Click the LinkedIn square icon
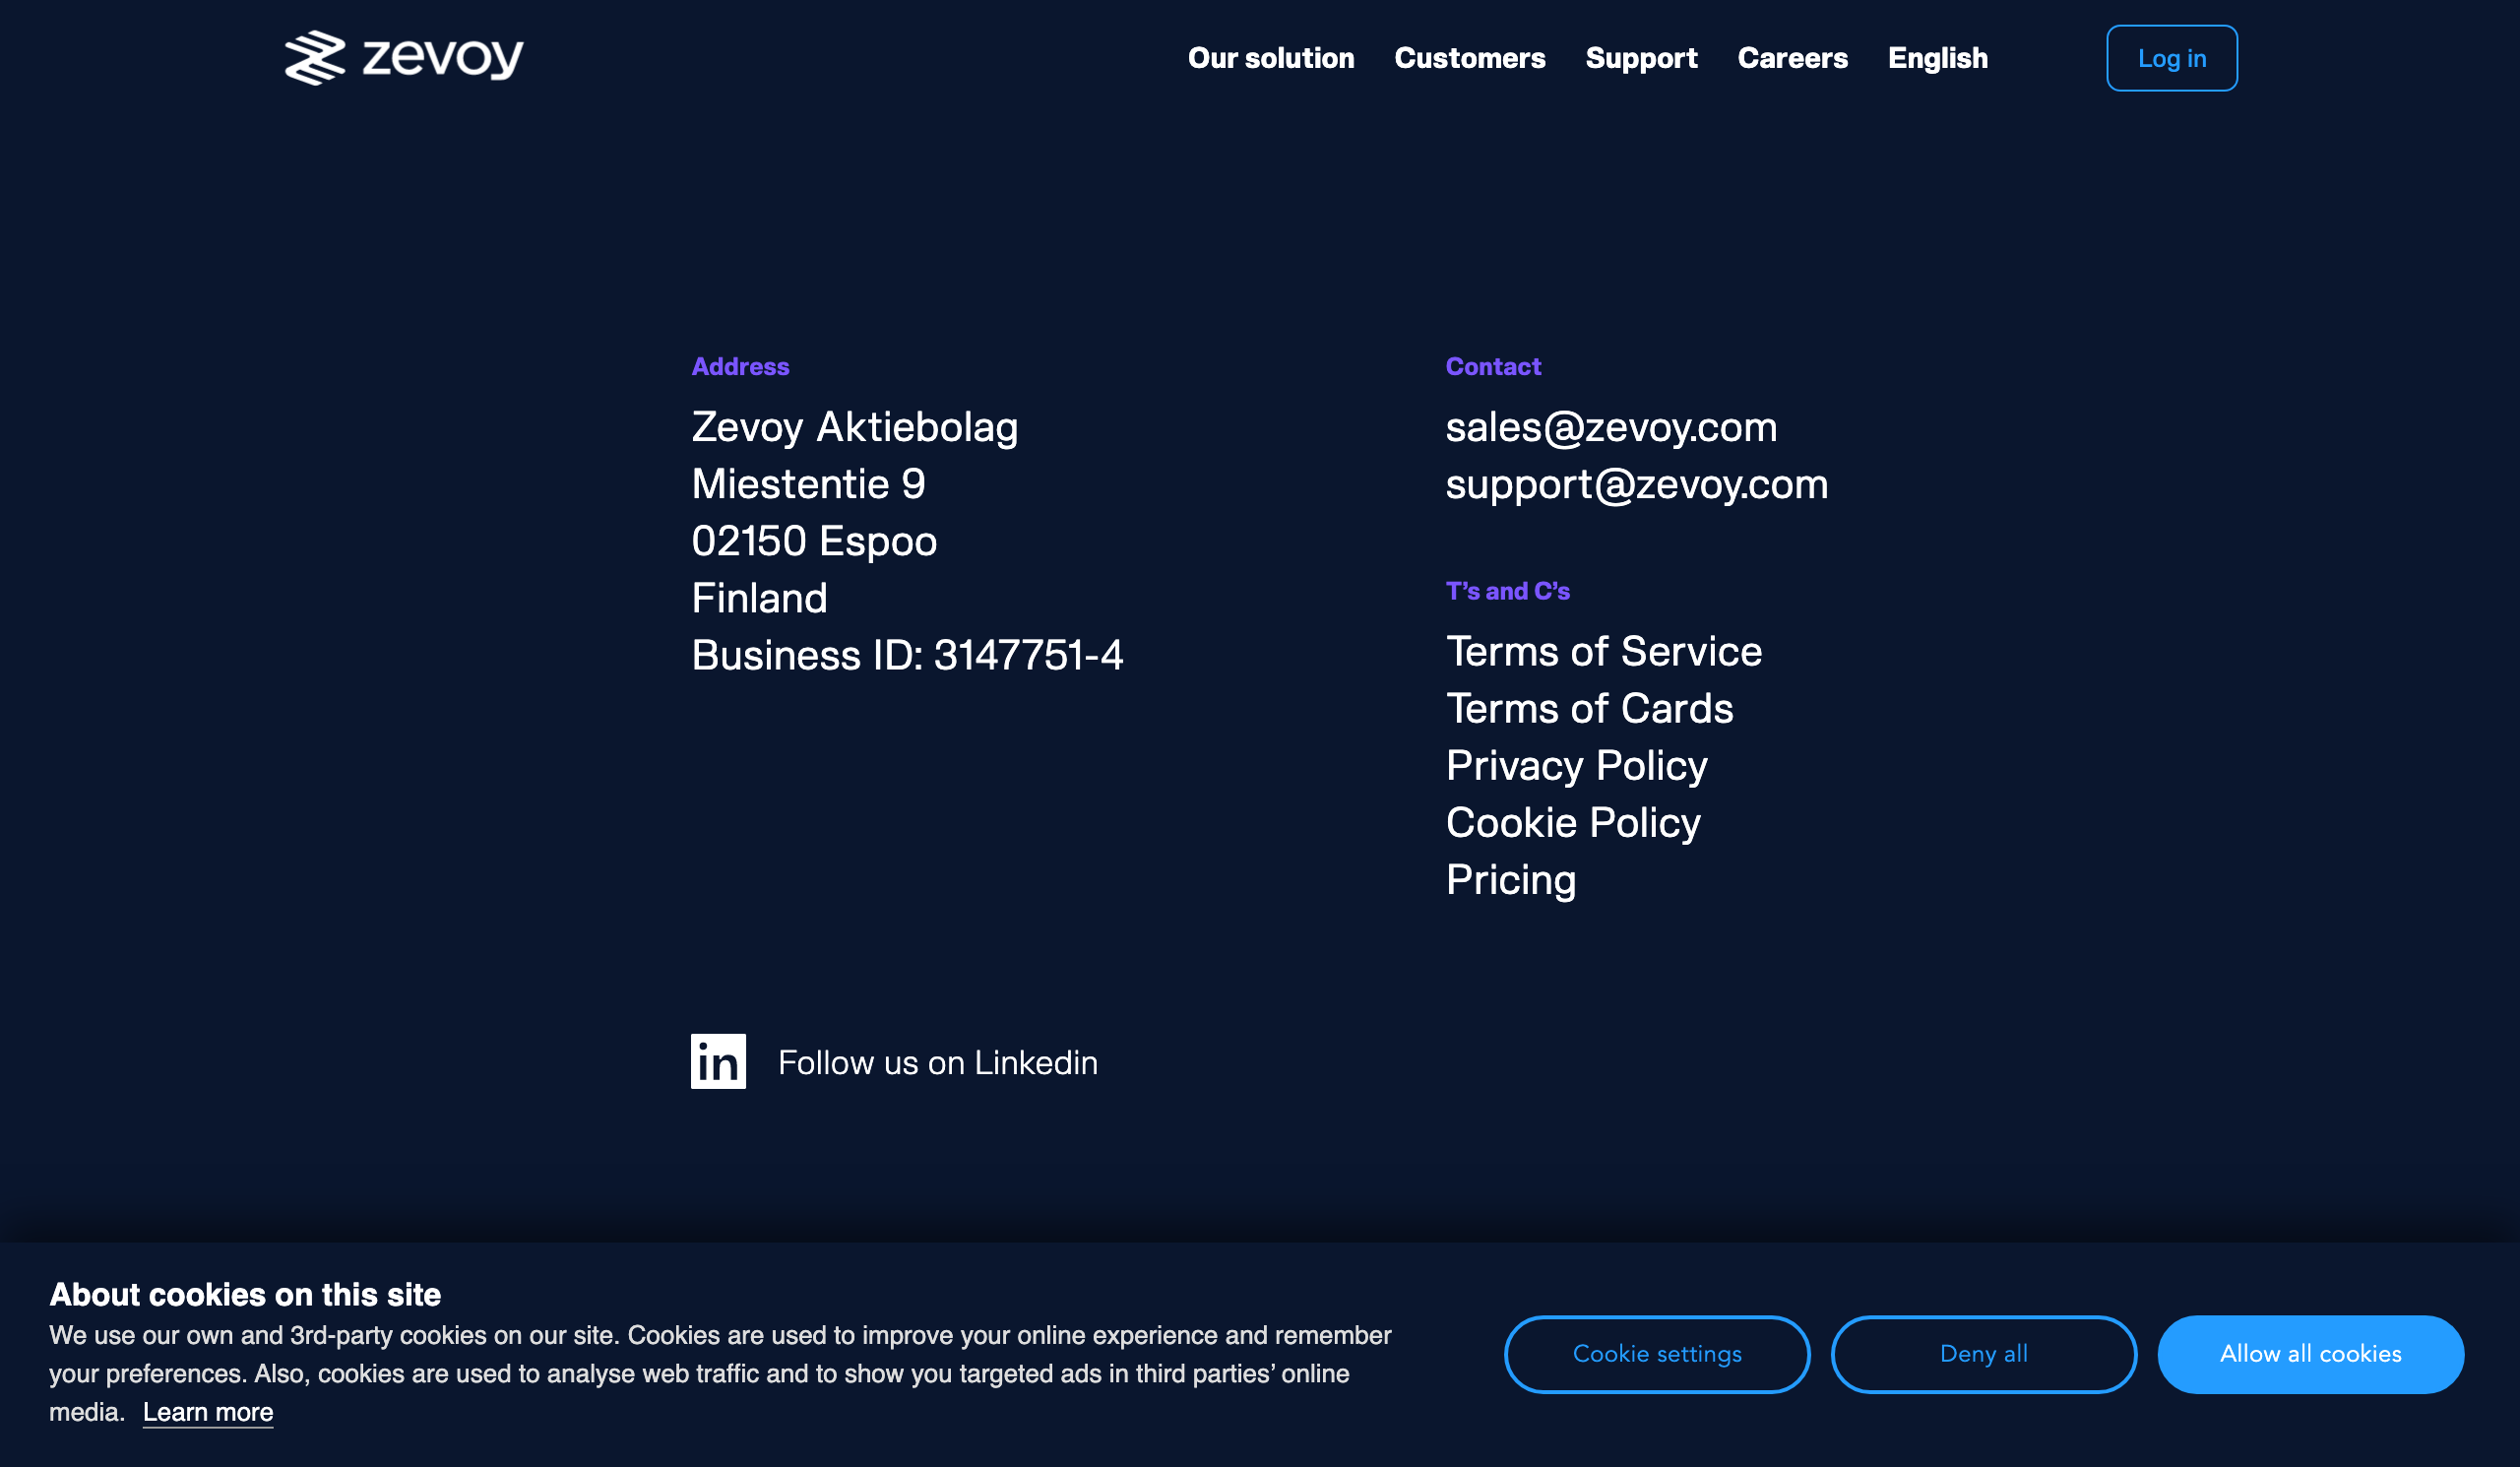Screen dimensions: 2520x1467 [718, 1061]
